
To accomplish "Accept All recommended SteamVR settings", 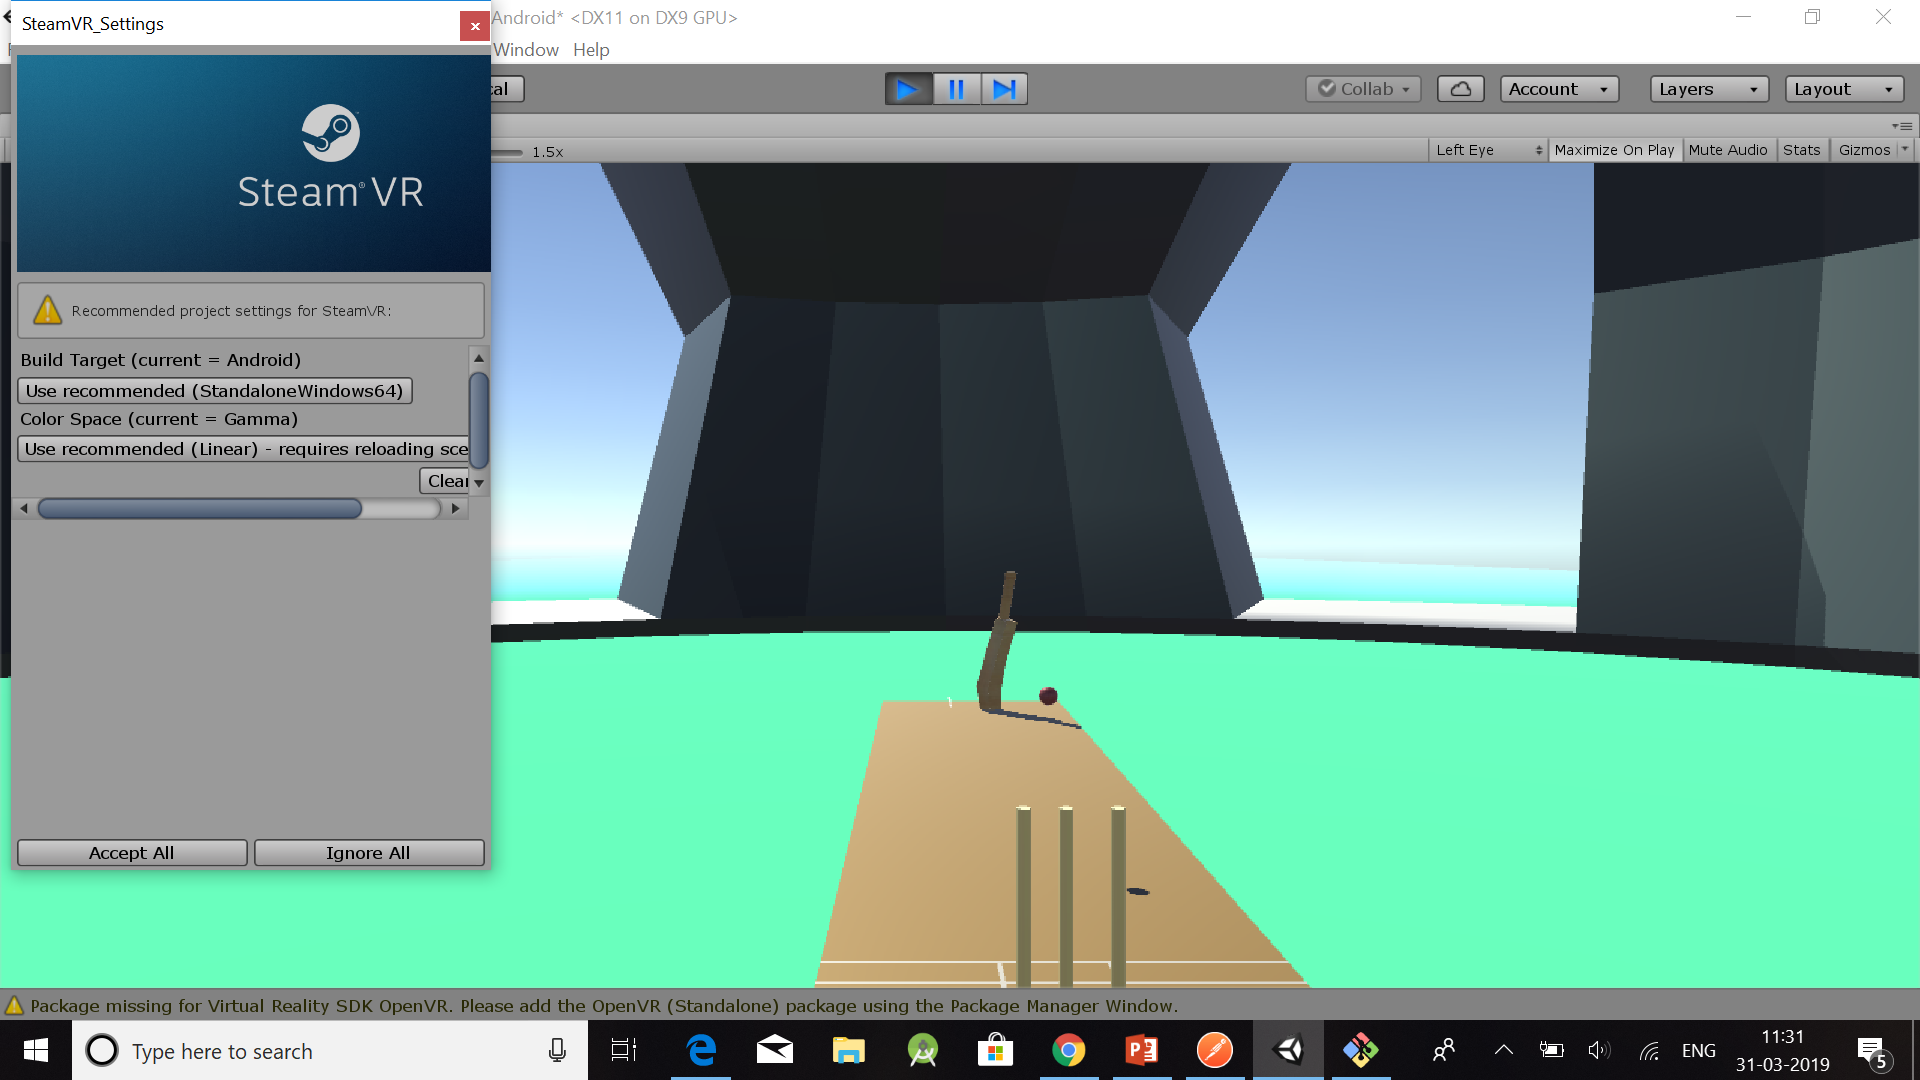I will [x=131, y=853].
